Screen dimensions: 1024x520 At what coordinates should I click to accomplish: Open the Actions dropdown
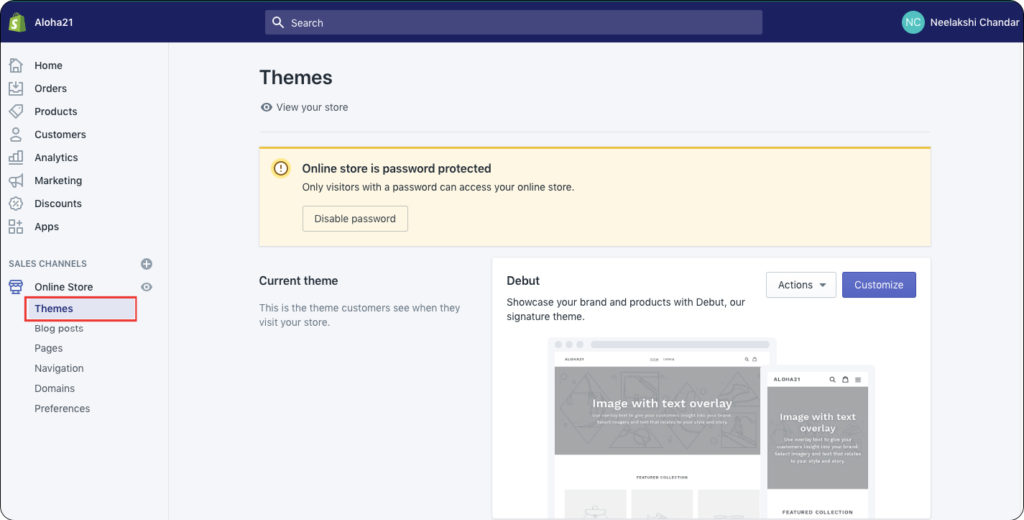coord(801,285)
